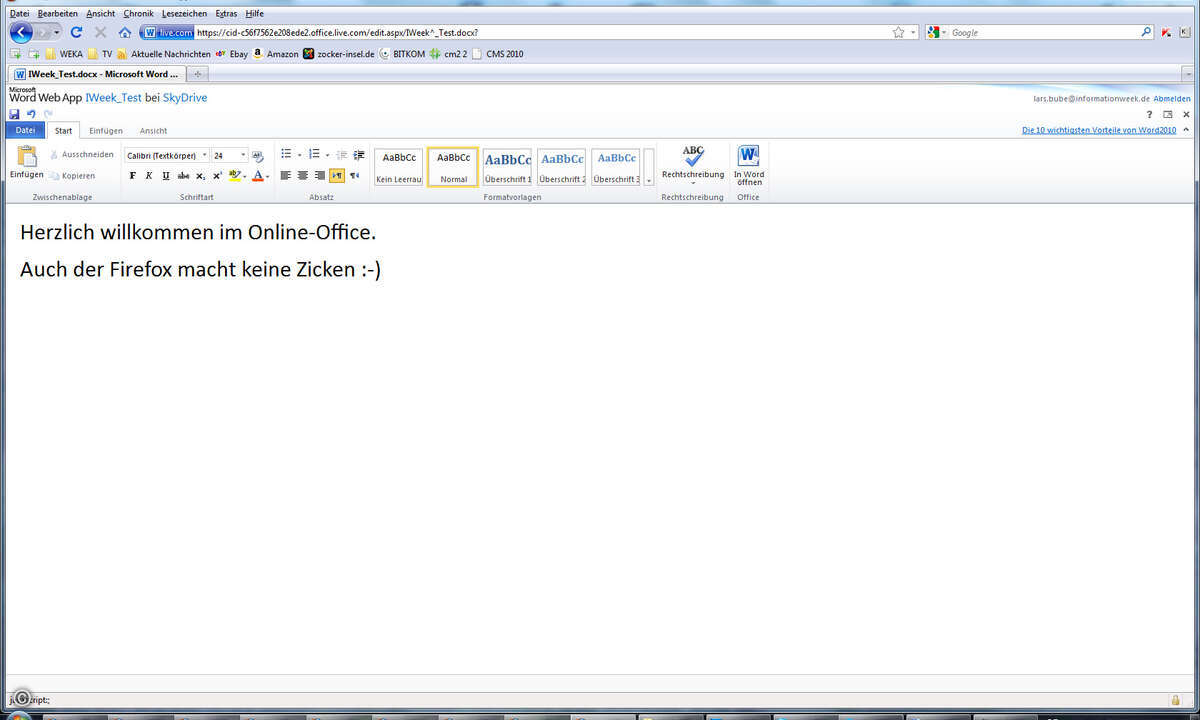Expand numbered list style arrow
1200x720 pixels.
327,155
